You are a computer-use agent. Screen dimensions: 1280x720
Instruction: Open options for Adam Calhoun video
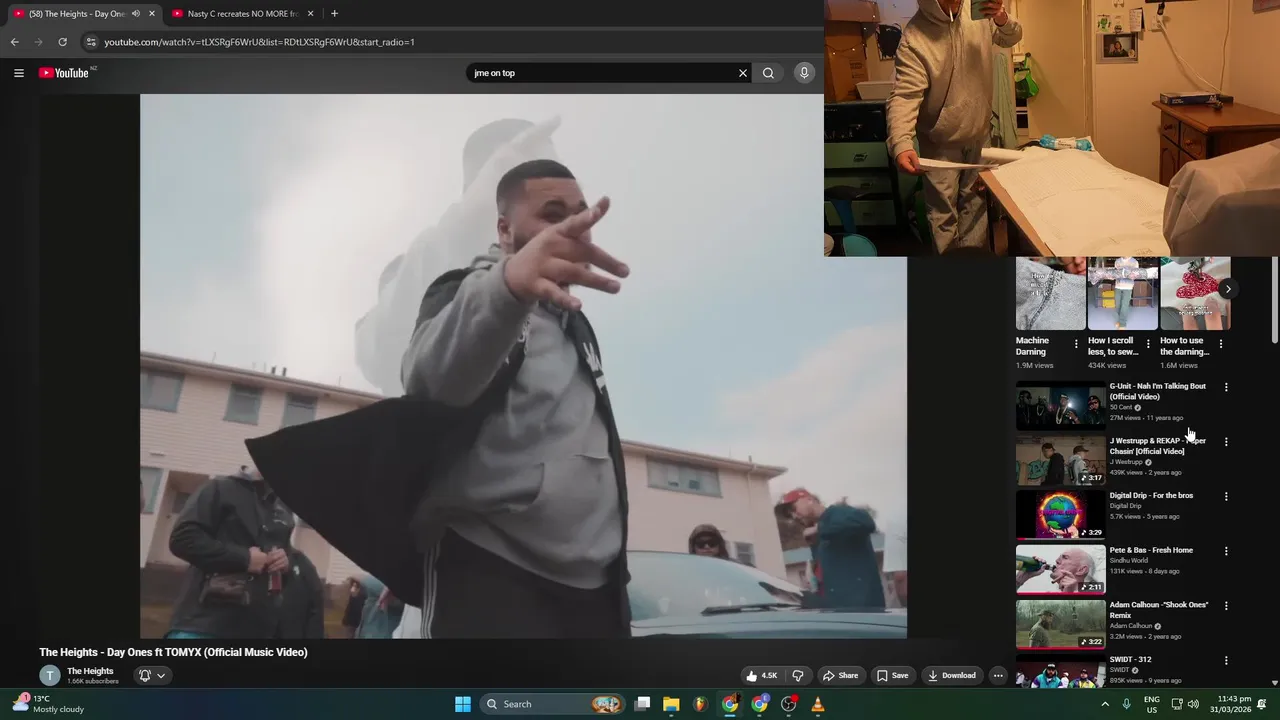coord(1226,606)
